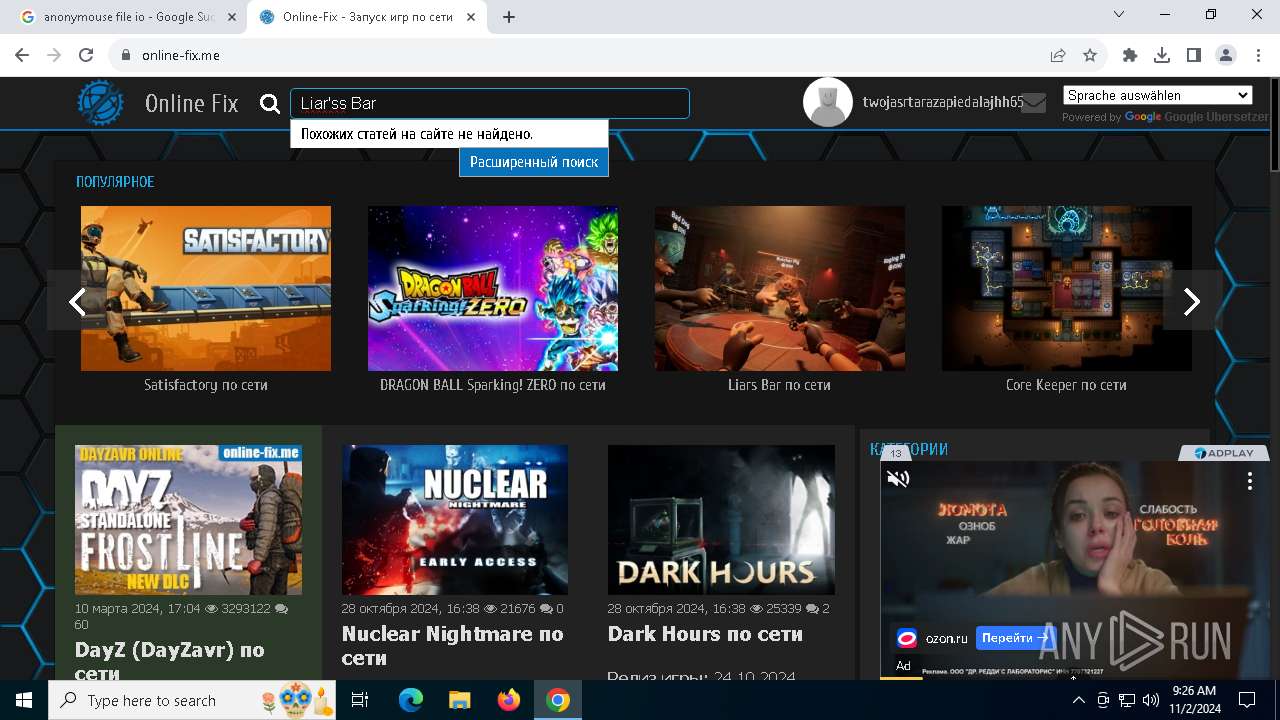Open Chrome tab search dropdown arrow
Image resolution: width=1280 pixels, height=720 pixels.
coord(1119,14)
